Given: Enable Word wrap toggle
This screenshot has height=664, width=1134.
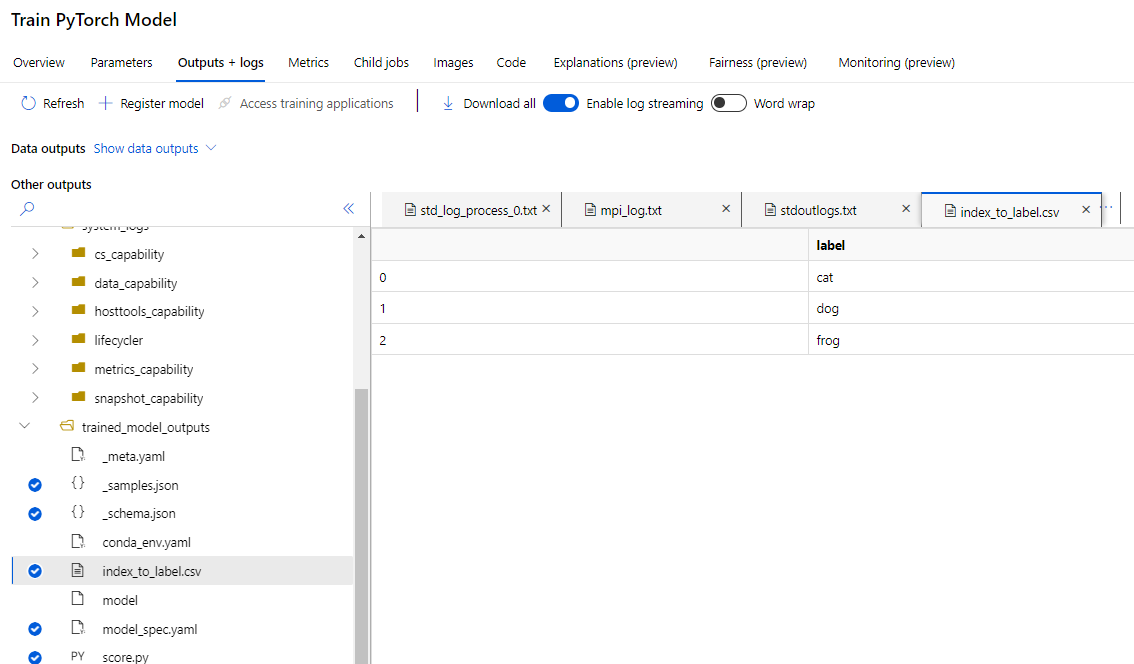Looking at the screenshot, I should [728, 103].
